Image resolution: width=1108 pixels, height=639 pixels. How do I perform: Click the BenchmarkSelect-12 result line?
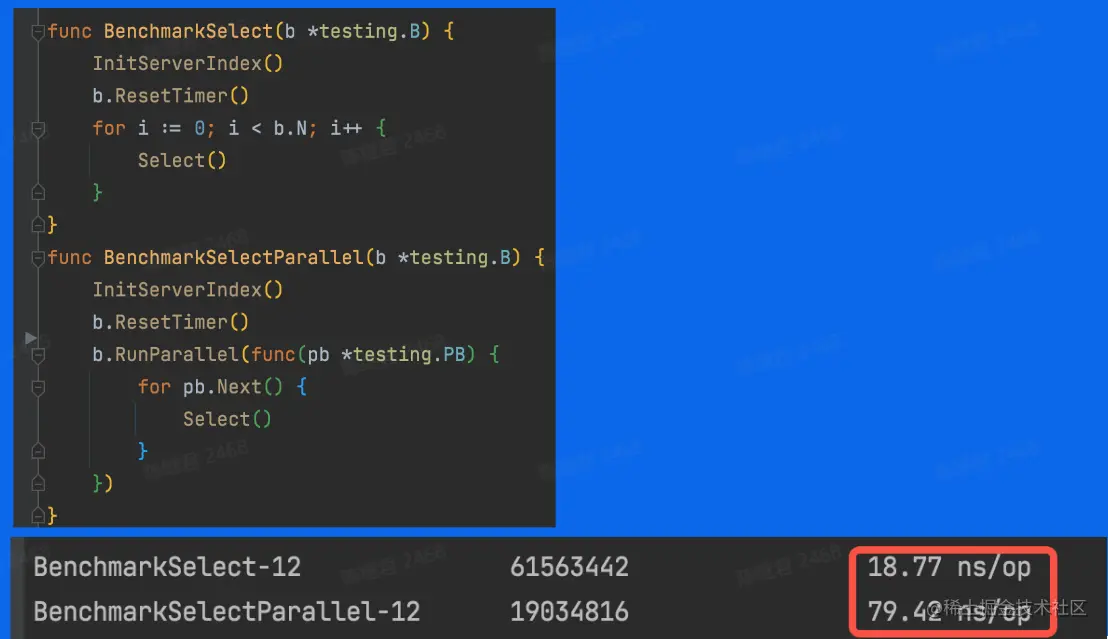[167, 567]
